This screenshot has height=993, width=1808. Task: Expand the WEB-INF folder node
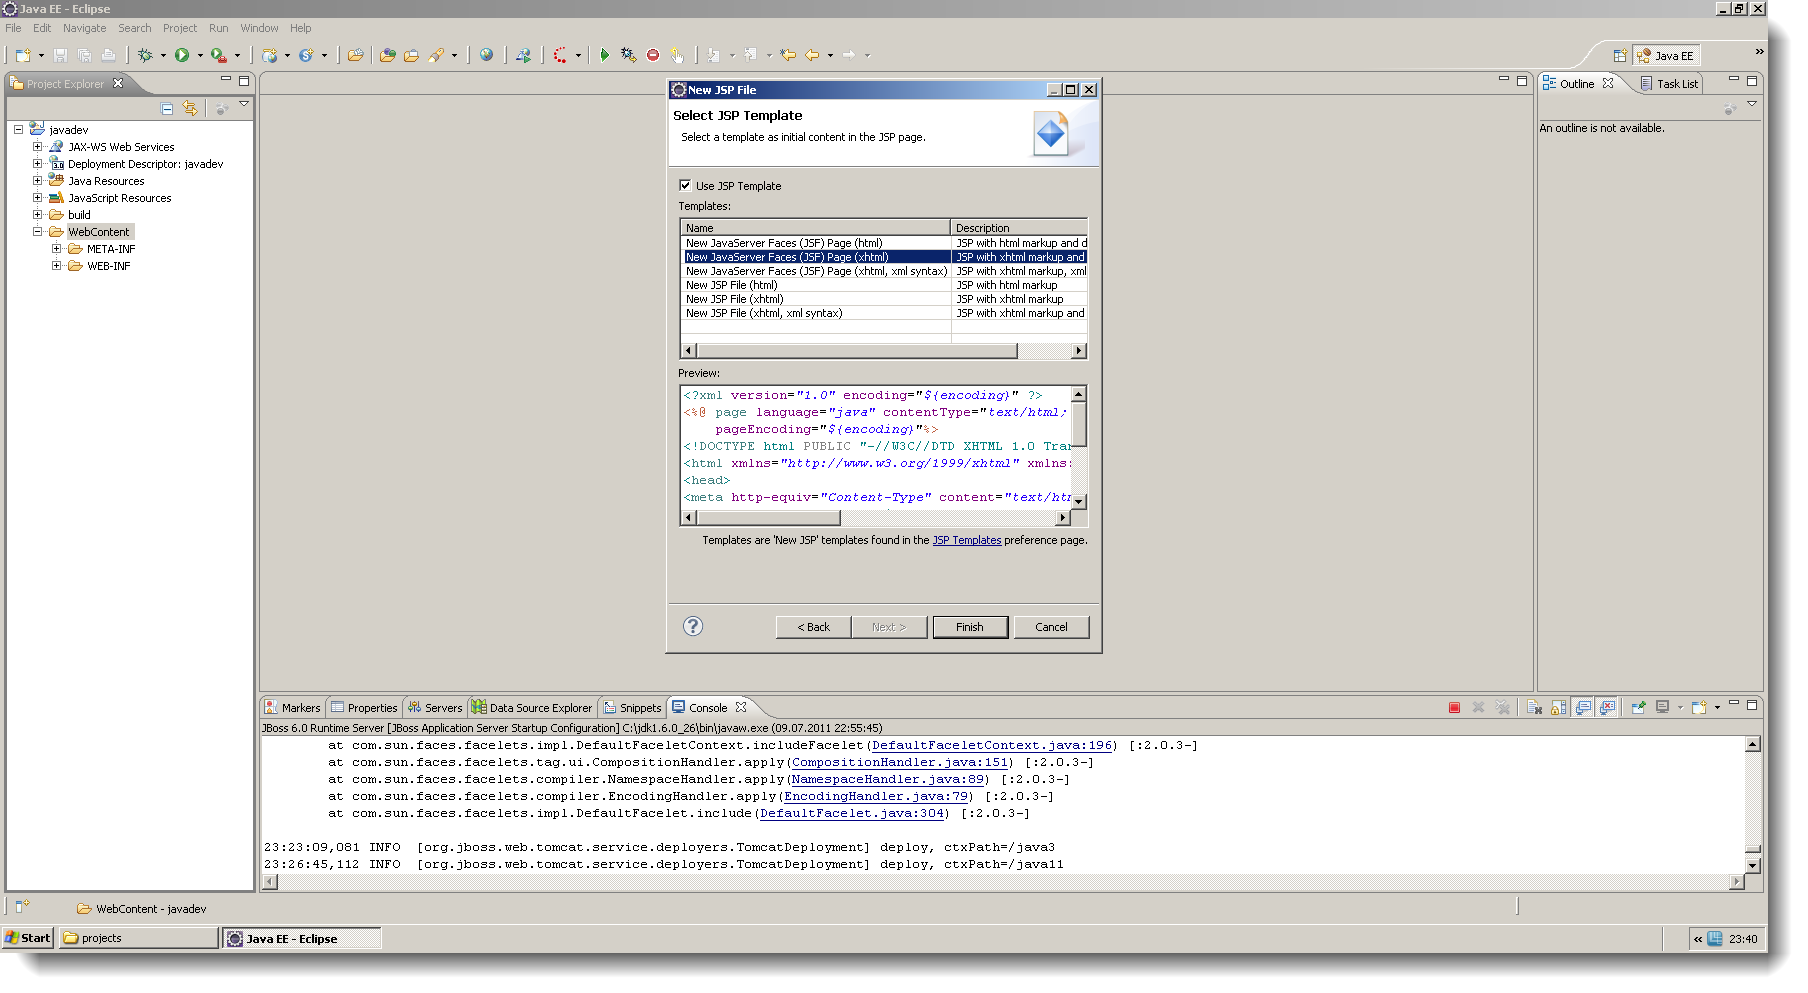56,266
